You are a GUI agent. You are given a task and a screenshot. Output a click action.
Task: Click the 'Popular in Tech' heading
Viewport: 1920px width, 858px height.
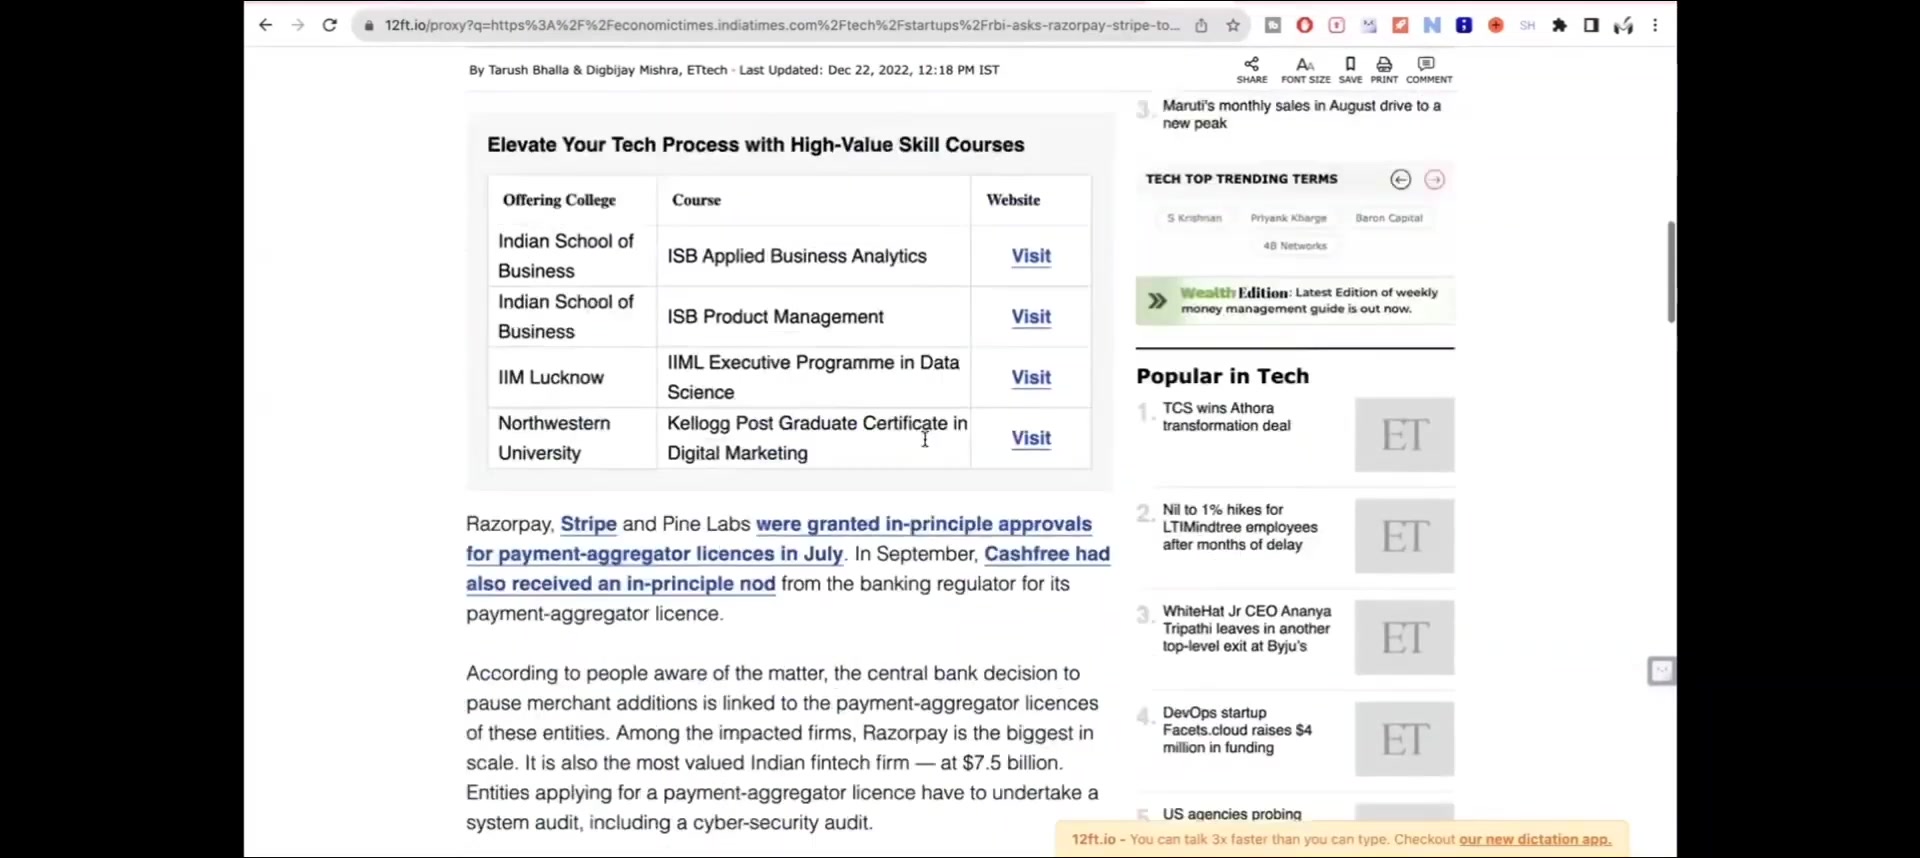pyautogui.click(x=1222, y=376)
